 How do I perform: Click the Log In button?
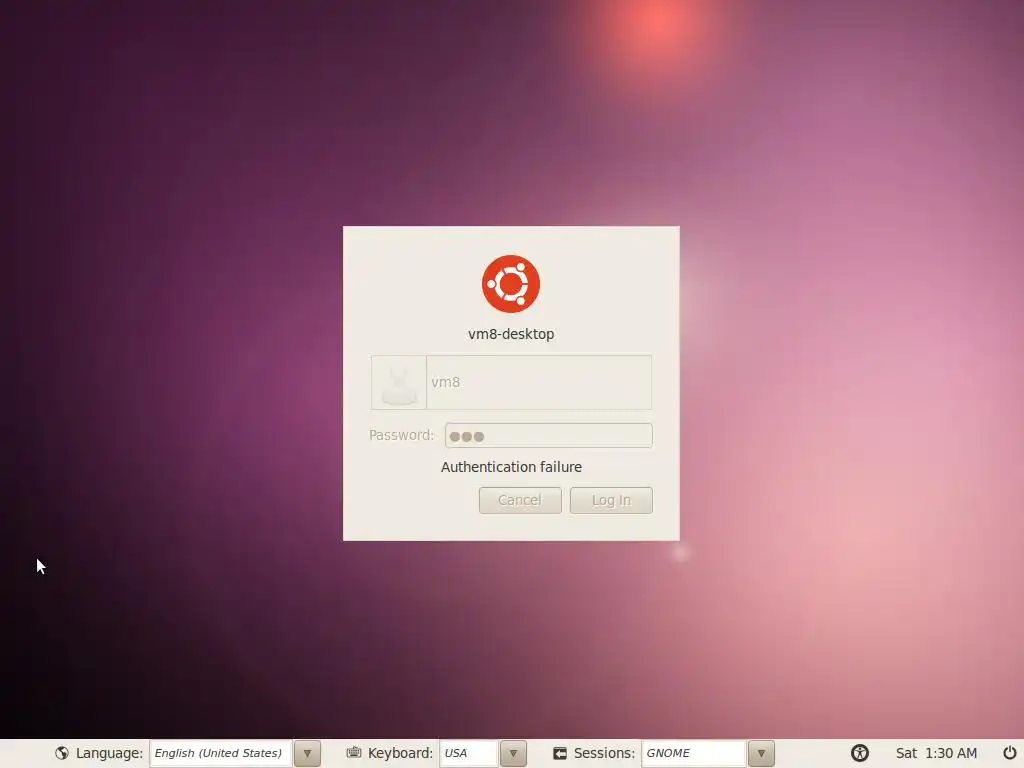[611, 500]
